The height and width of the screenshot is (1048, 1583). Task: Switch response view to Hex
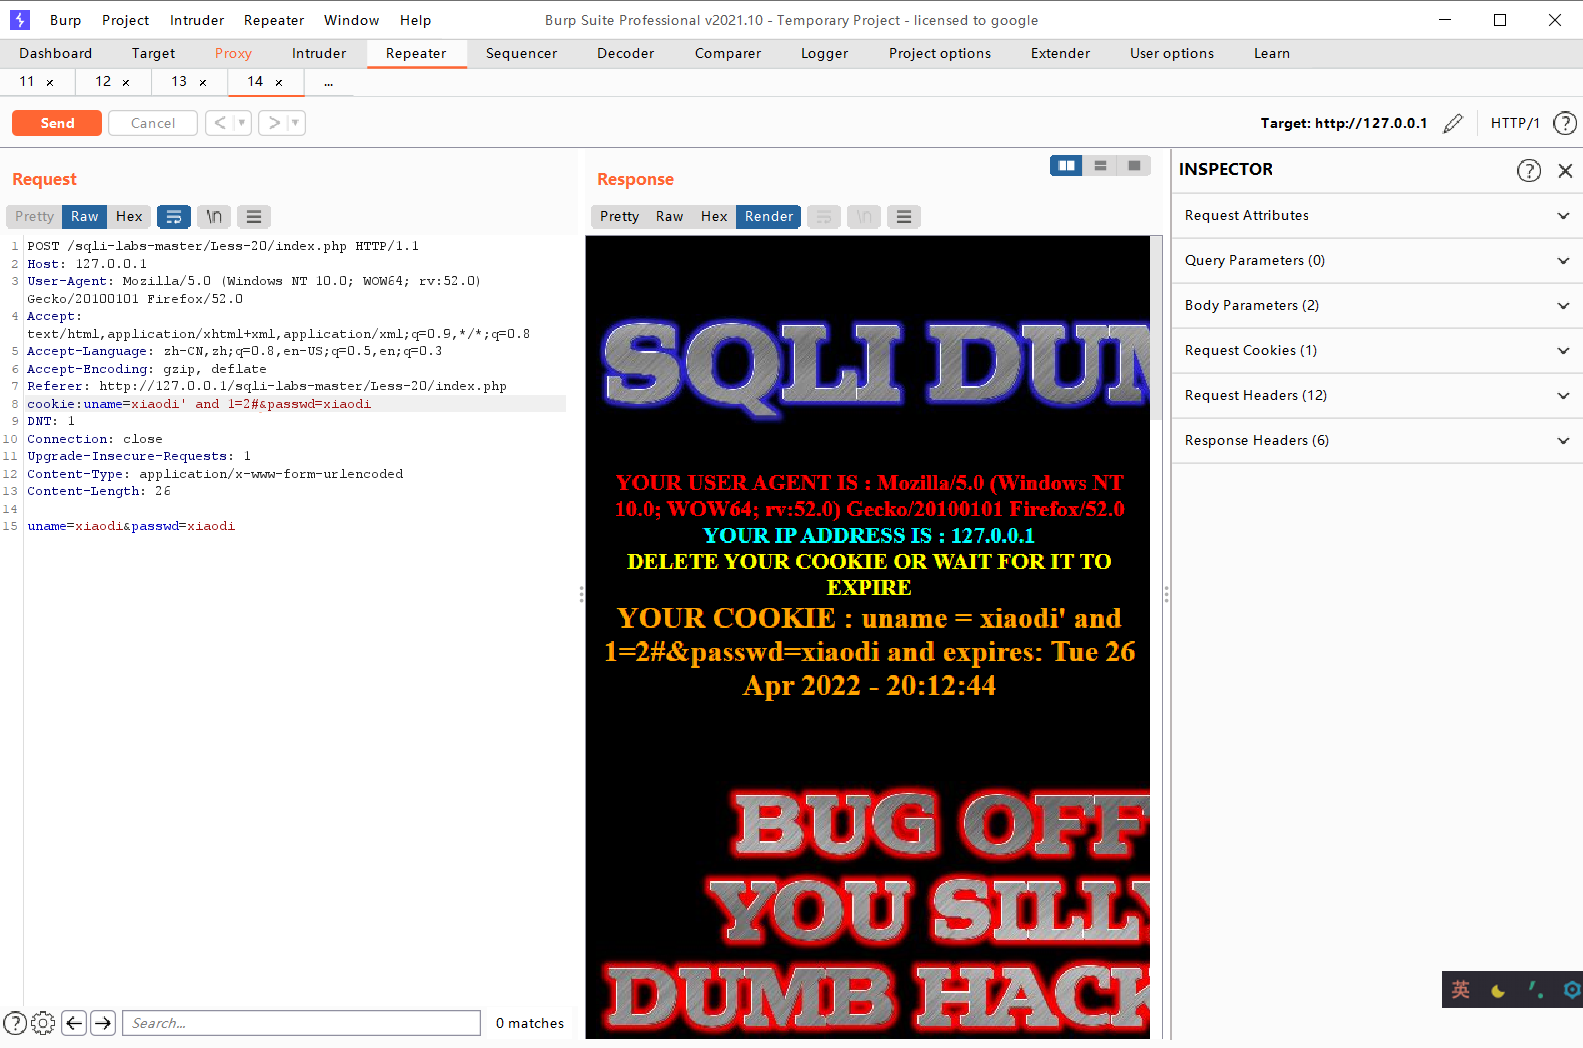coord(714,216)
